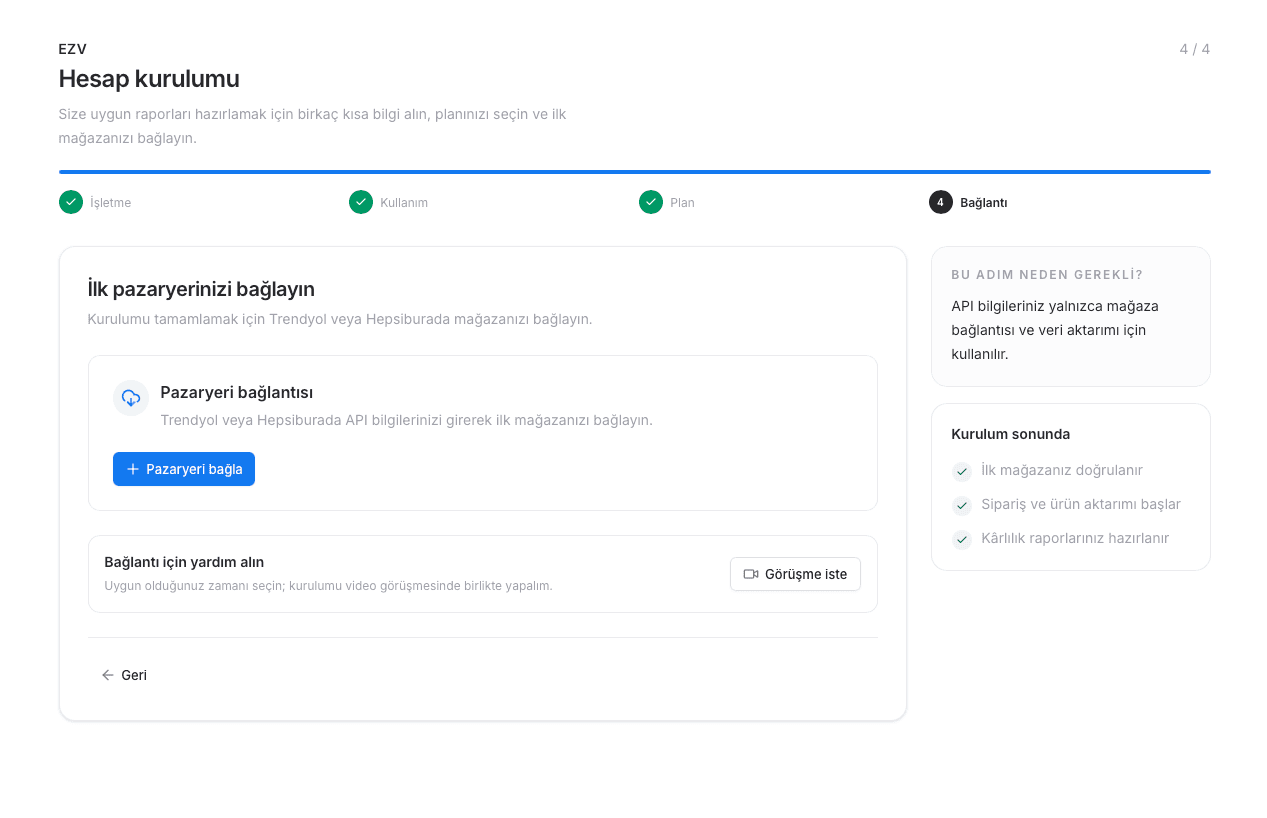Go back with the Geri button
The width and height of the screenshot is (1267, 818).
pos(124,675)
